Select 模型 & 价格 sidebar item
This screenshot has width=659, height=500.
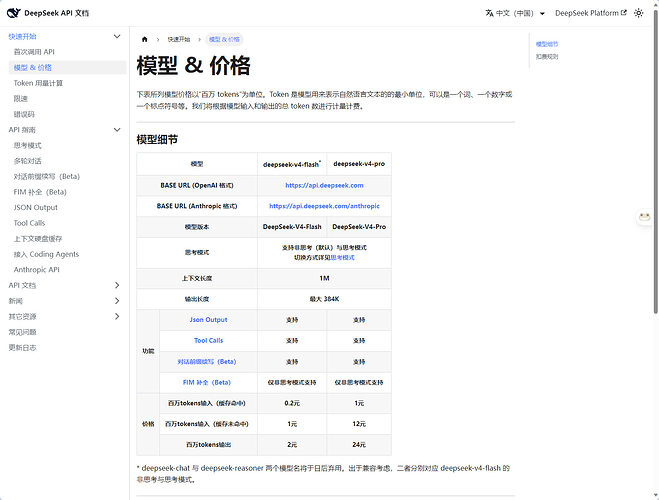67,68
